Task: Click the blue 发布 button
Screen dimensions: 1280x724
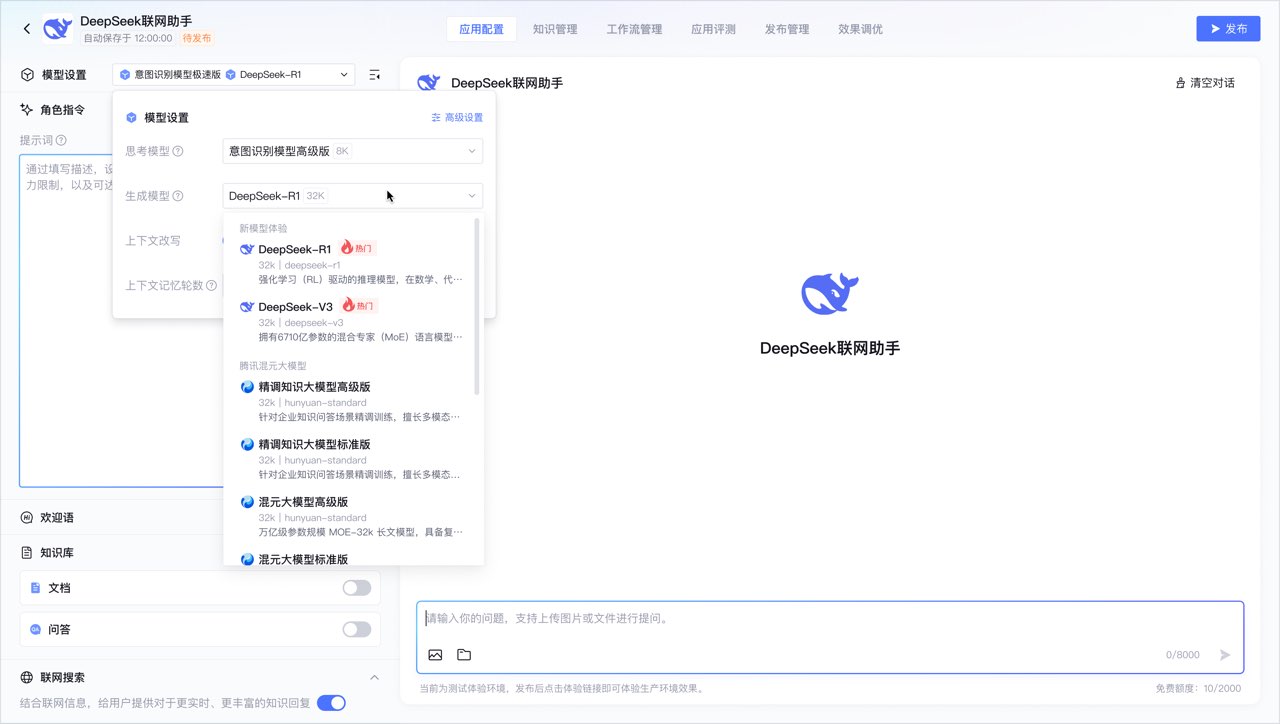Action: click(x=1228, y=29)
